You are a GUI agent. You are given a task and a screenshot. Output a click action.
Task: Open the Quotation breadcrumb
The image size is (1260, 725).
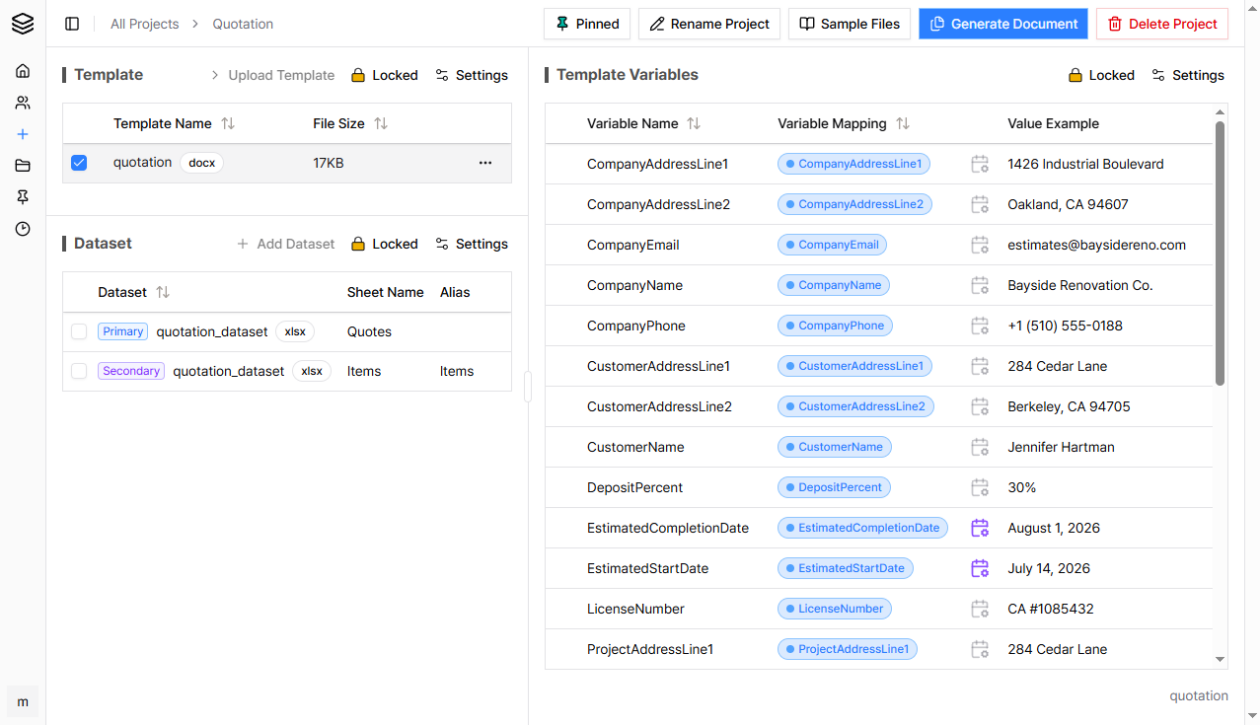(243, 24)
